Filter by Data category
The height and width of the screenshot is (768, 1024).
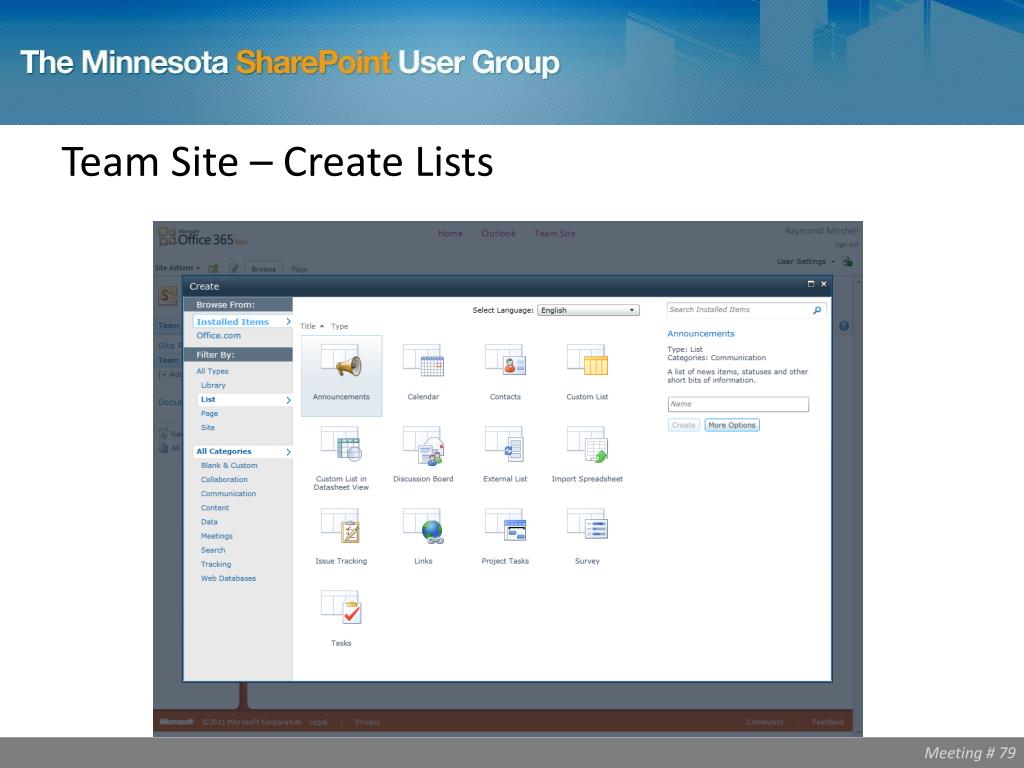point(209,522)
